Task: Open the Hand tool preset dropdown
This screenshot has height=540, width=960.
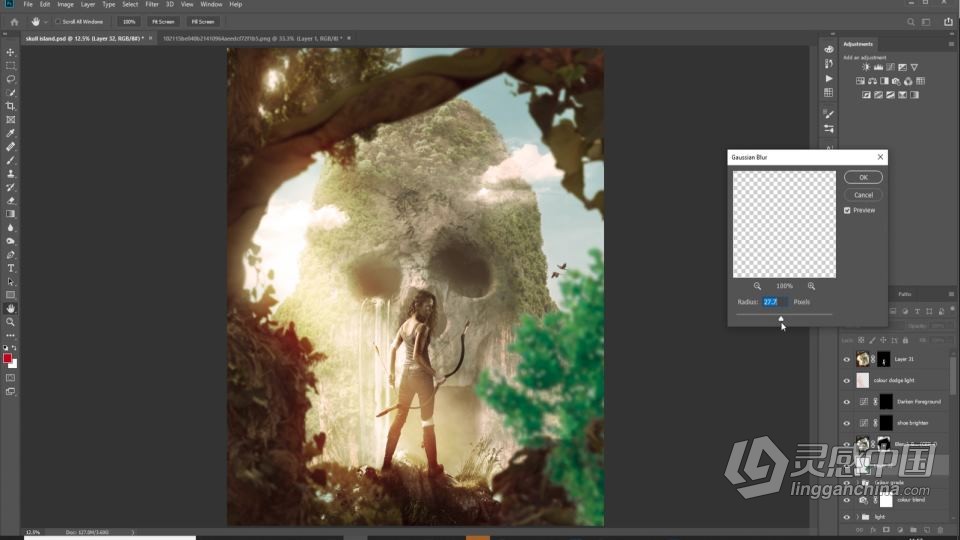Action: (x=46, y=22)
